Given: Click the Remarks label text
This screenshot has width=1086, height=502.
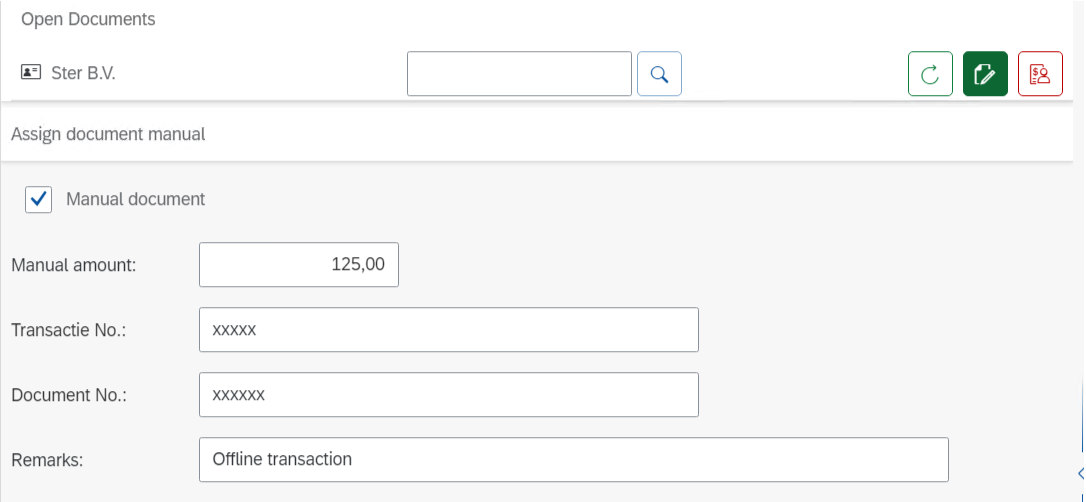Looking at the screenshot, I should coord(47,460).
